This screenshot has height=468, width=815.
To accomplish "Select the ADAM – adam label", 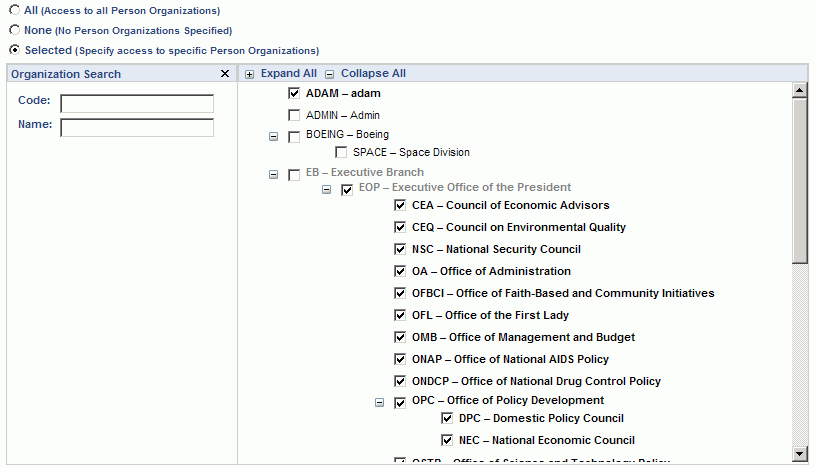I will click(x=343, y=93).
